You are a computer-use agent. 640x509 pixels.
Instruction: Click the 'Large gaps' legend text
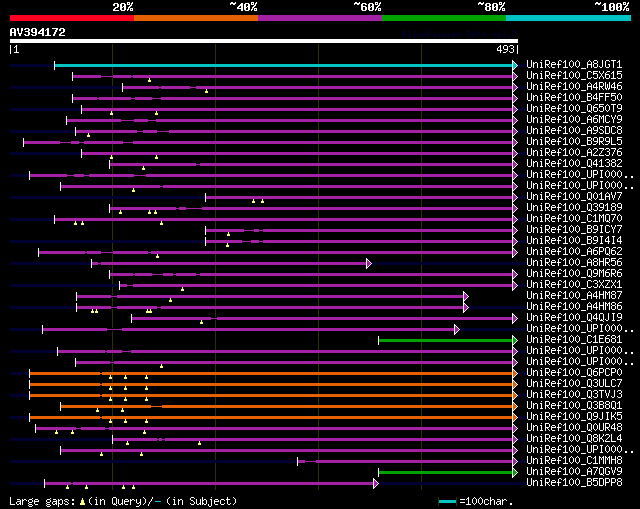(x=42, y=501)
